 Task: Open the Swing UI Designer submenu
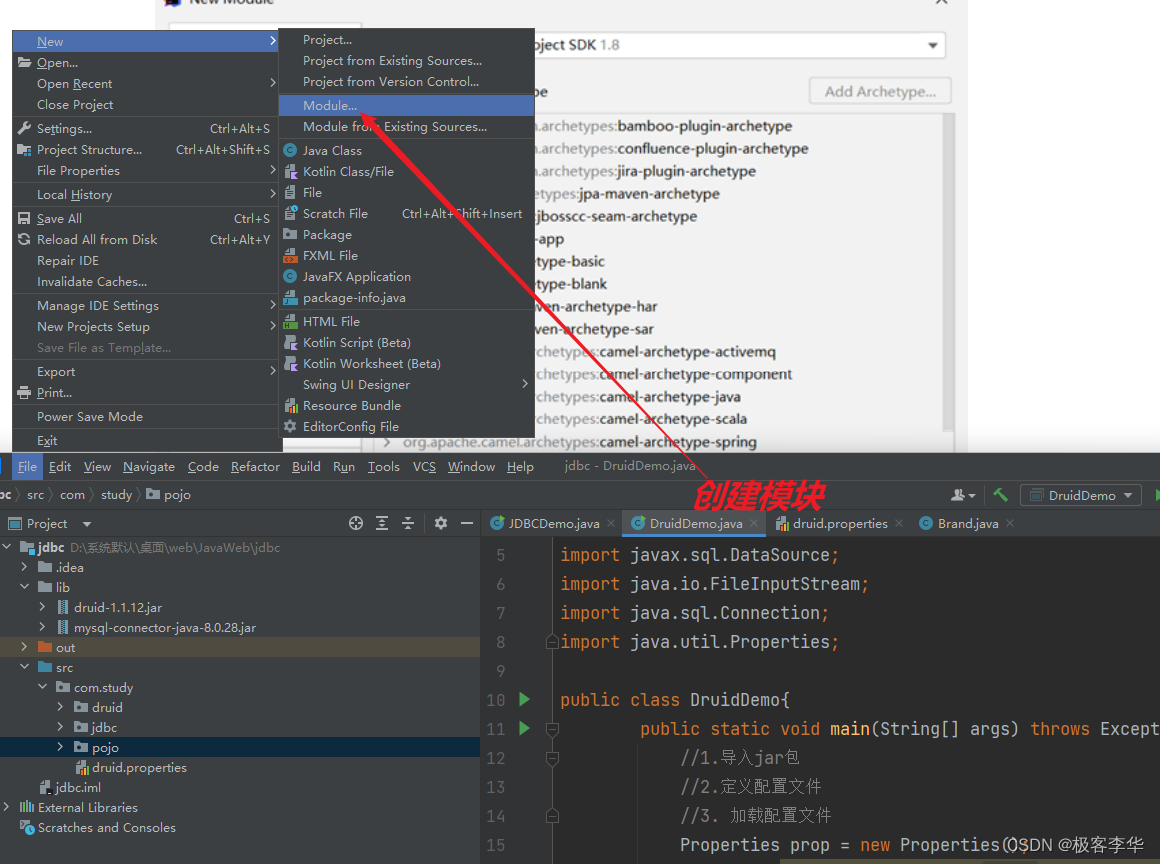coord(407,385)
